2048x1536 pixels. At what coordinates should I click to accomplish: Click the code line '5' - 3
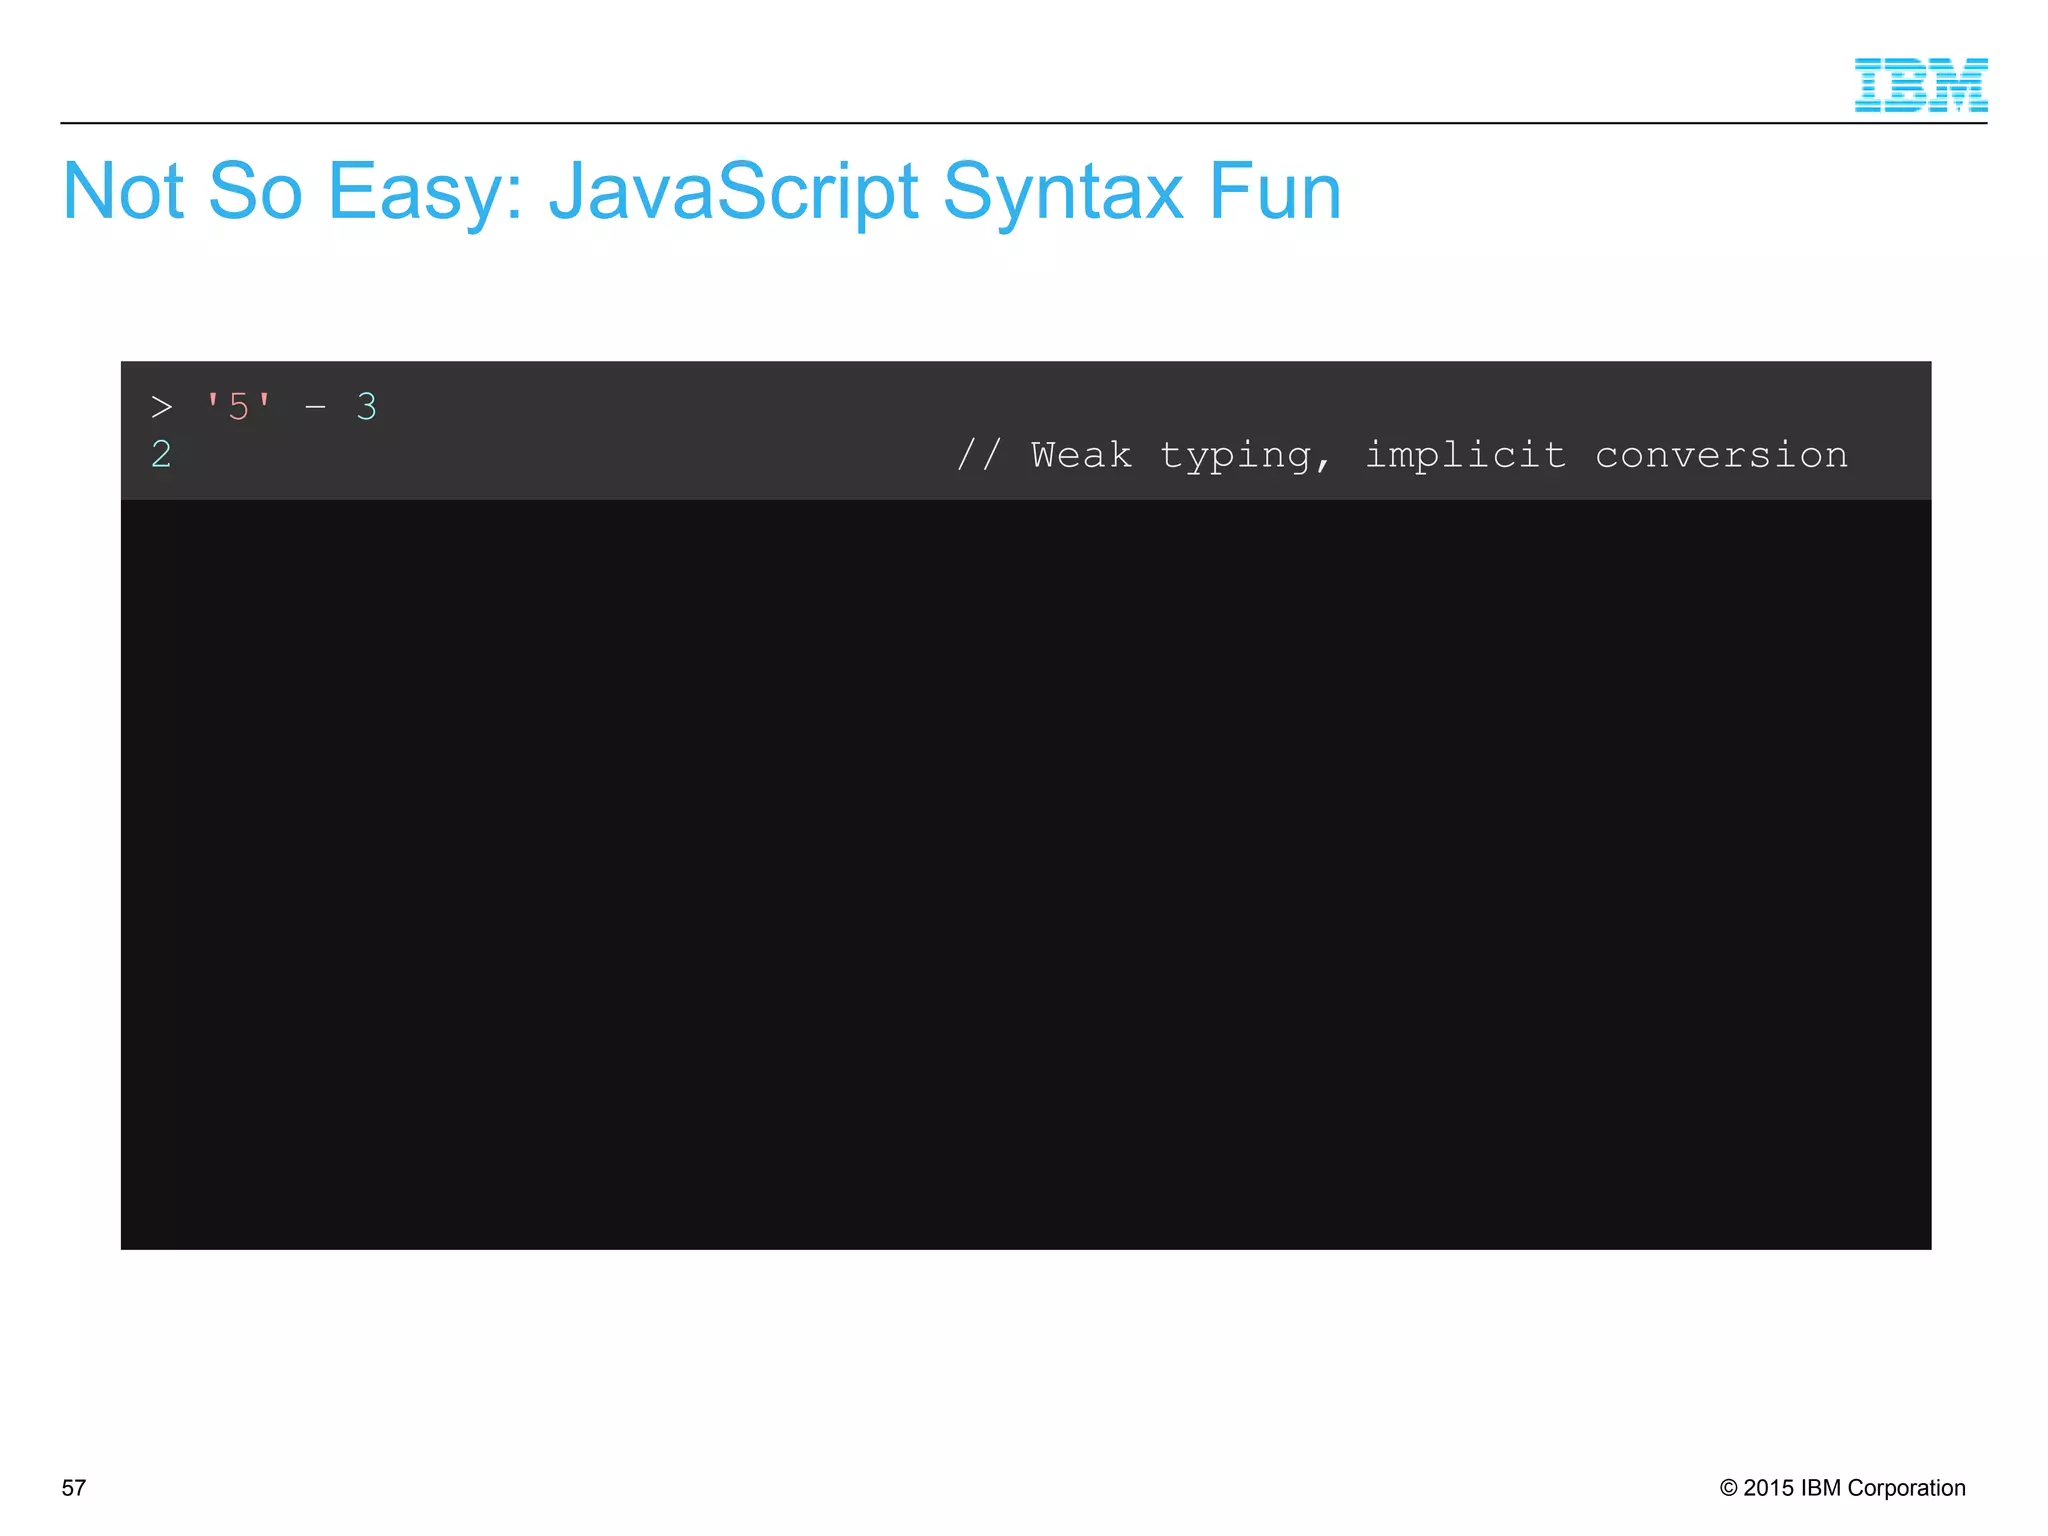tap(264, 407)
